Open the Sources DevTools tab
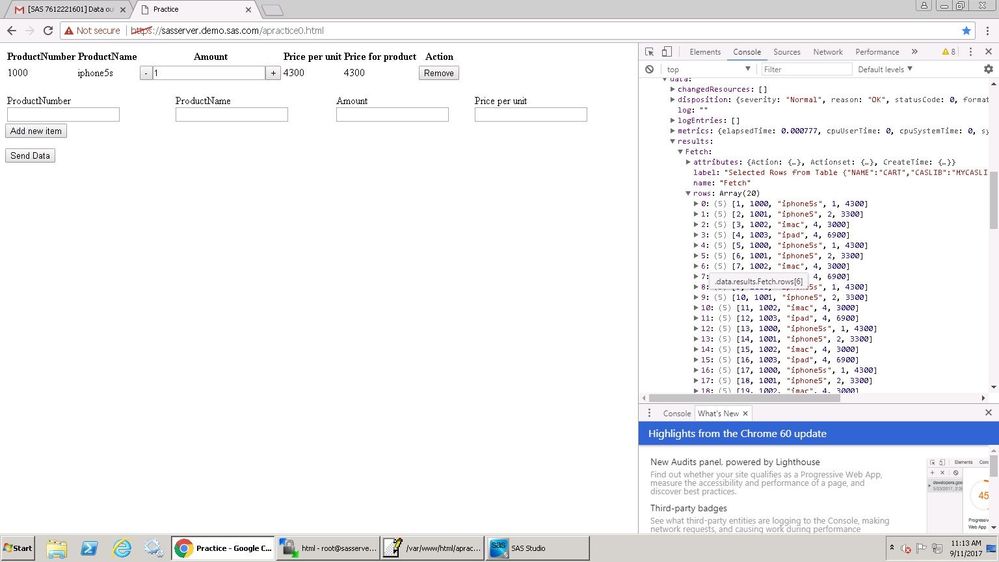 [x=787, y=52]
